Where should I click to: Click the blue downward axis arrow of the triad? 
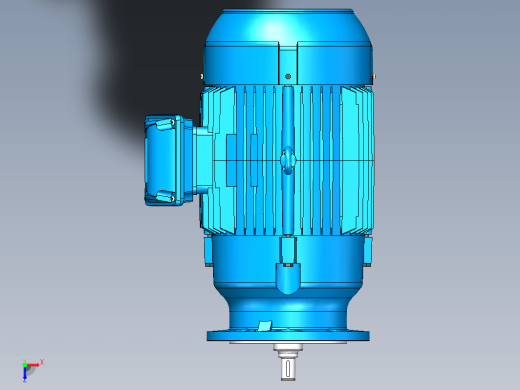(x=25, y=374)
